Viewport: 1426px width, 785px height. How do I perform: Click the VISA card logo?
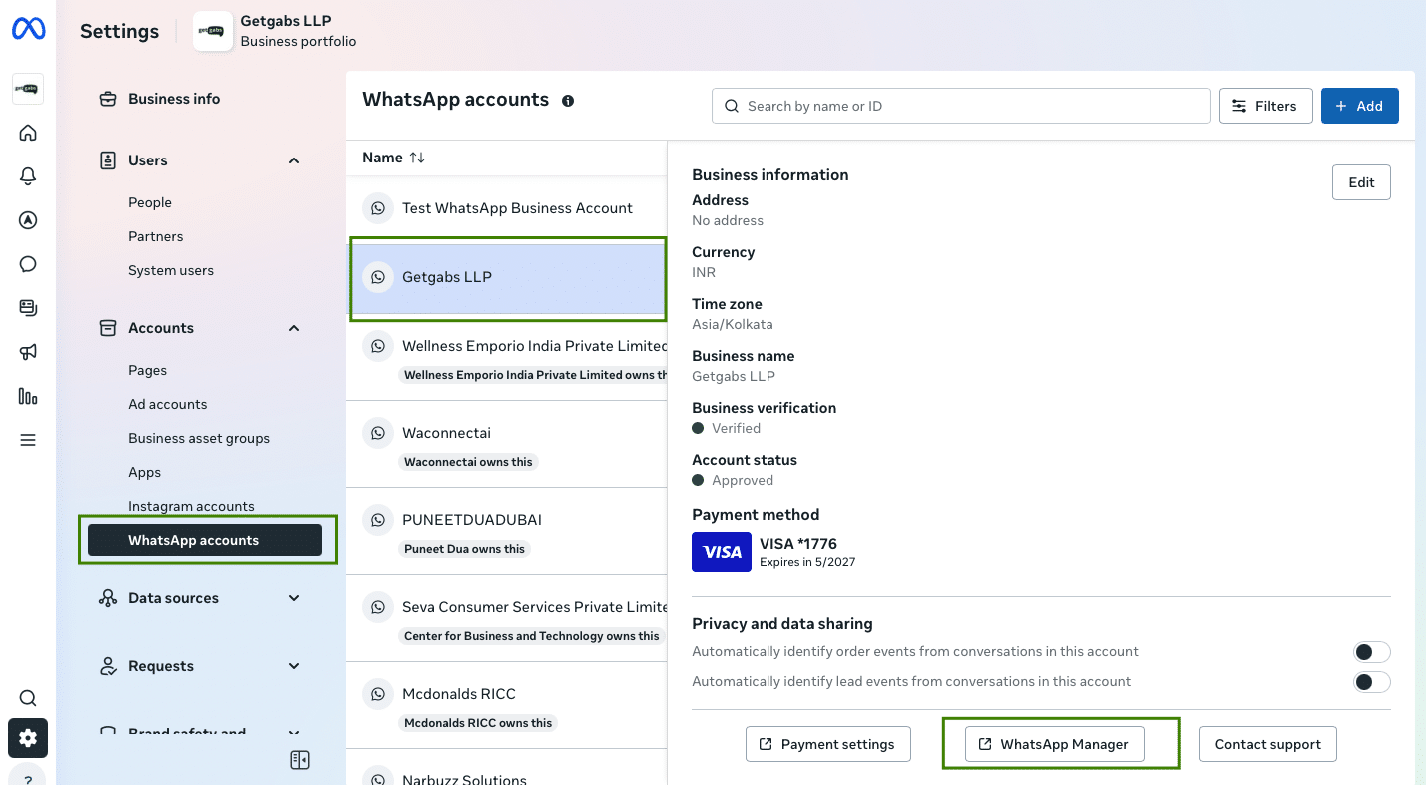(x=722, y=552)
